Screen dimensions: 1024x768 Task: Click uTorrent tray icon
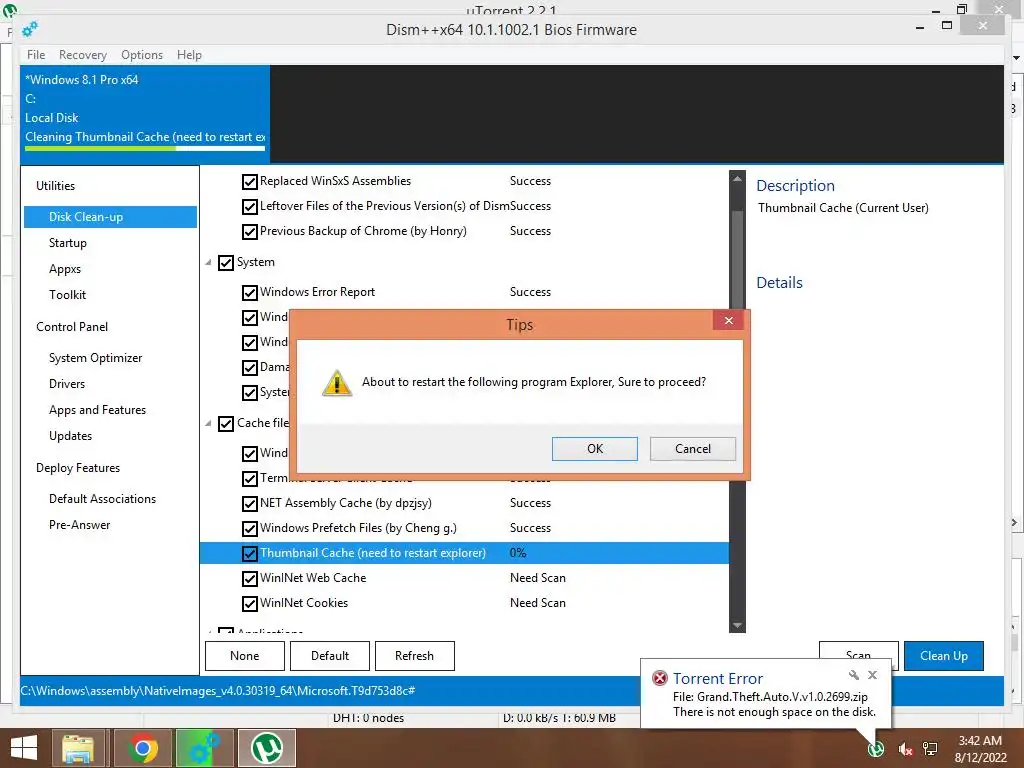876,748
